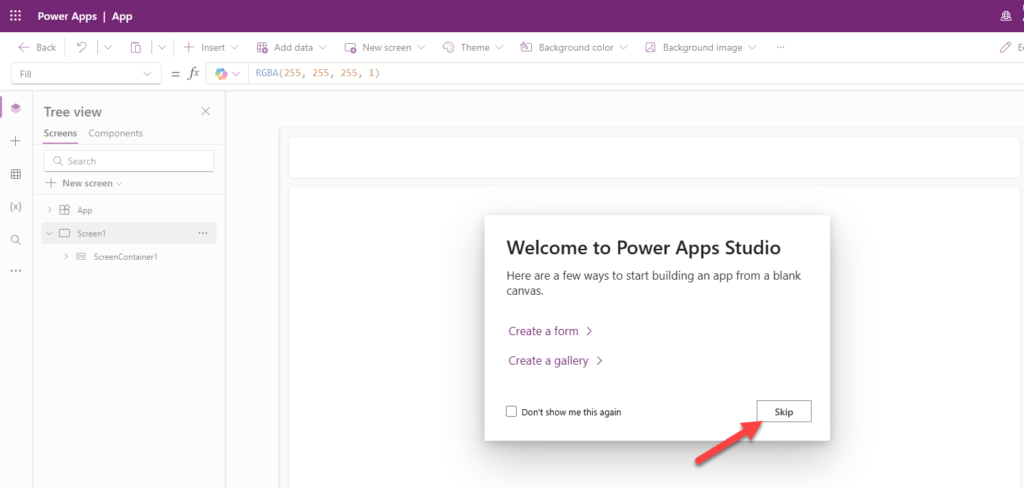Show more toolbar commands ellipsis
Image resolution: width=1024 pixels, height=488 pixels.
[x=780, y=48]
